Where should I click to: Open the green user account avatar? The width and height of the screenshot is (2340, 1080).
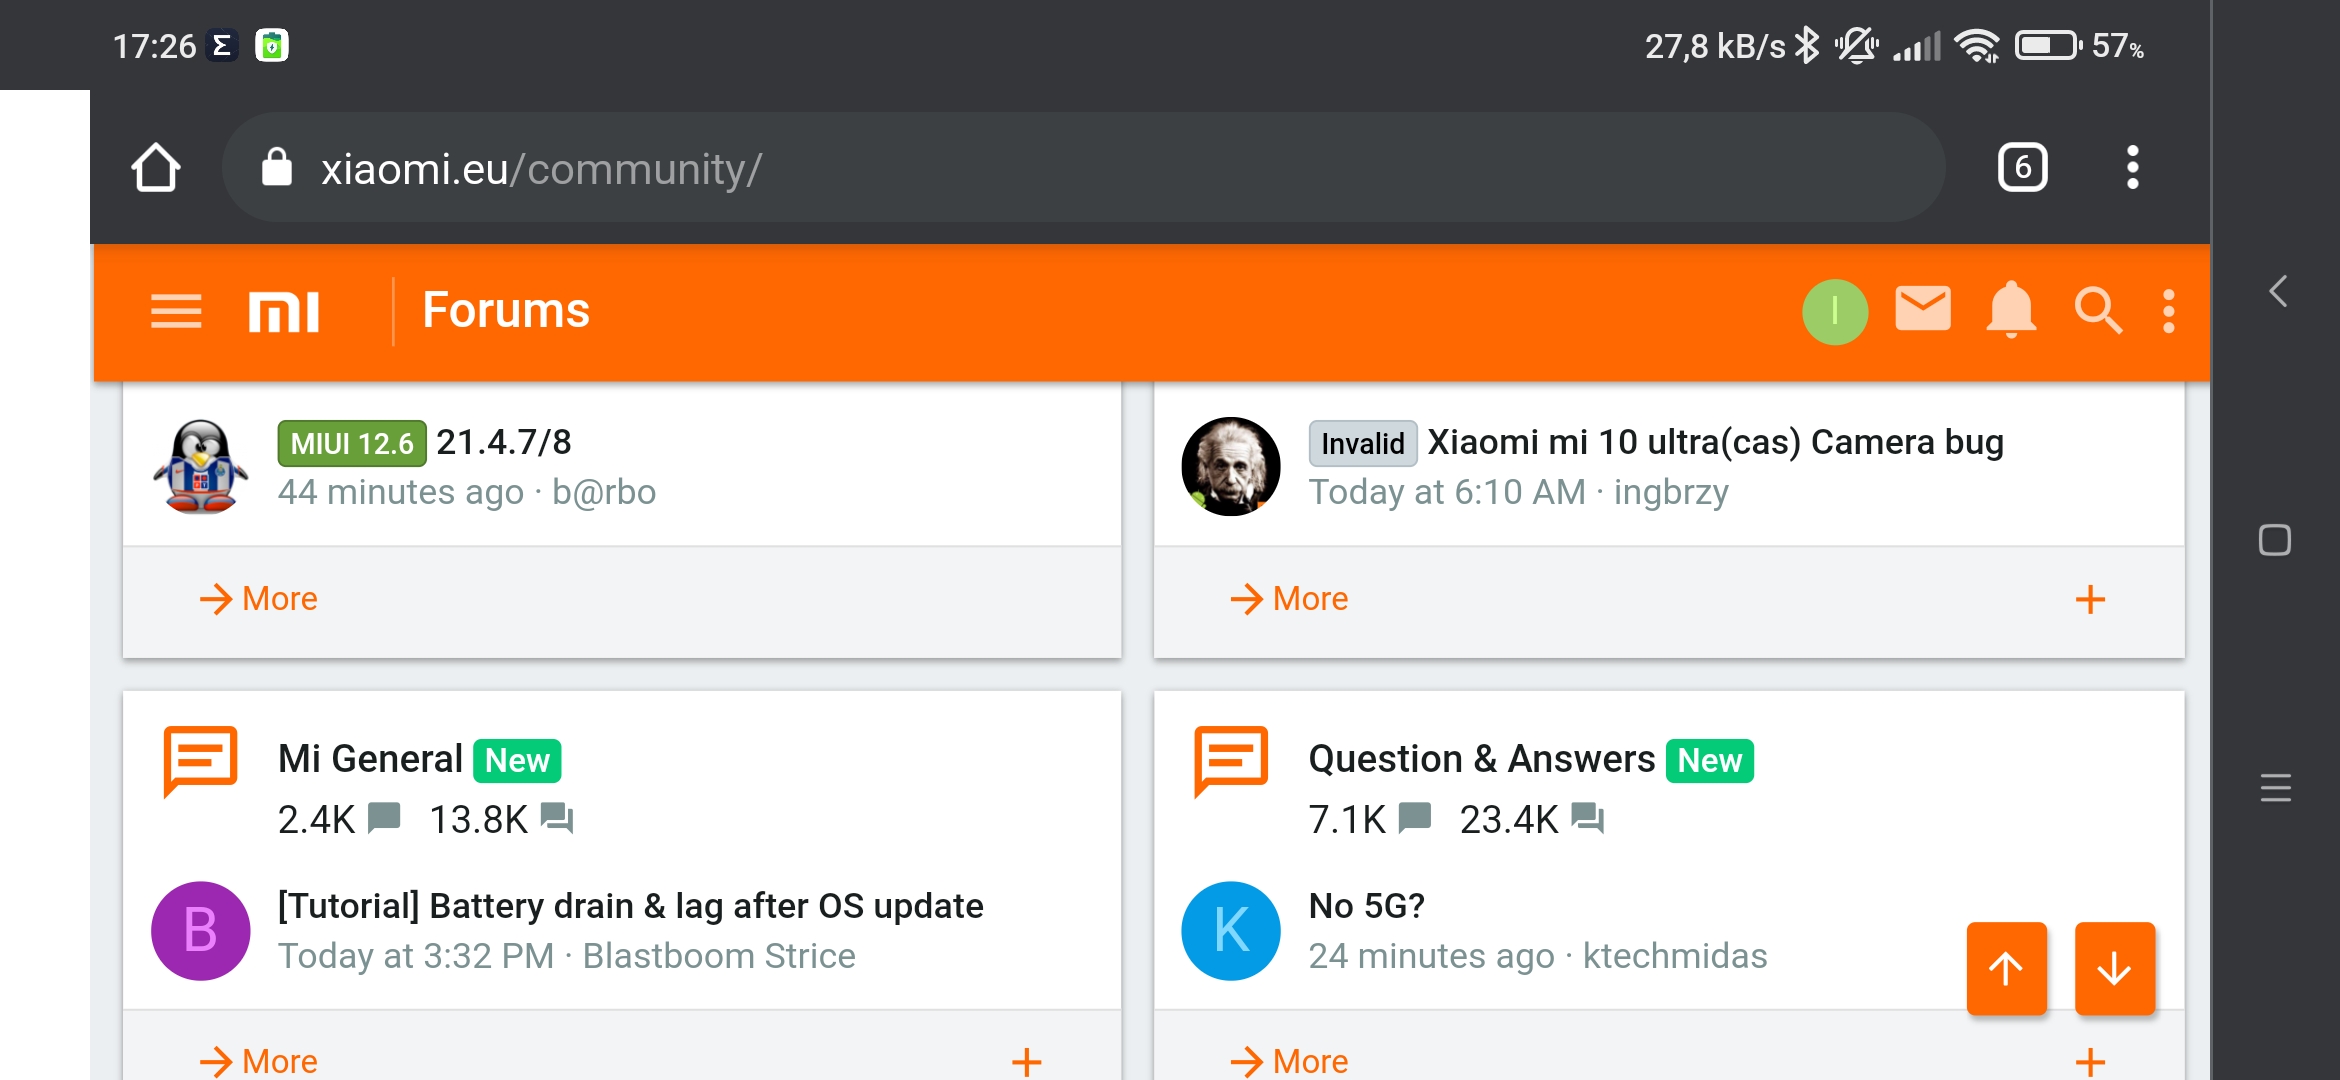point(1834,312)
